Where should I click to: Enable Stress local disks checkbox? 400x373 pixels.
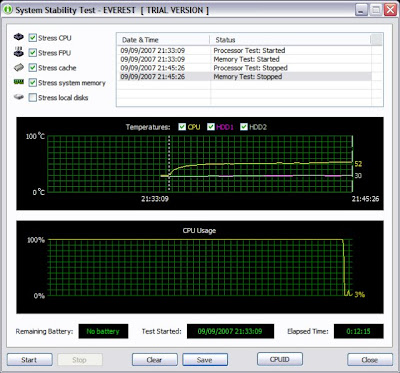tap(32, 98)
